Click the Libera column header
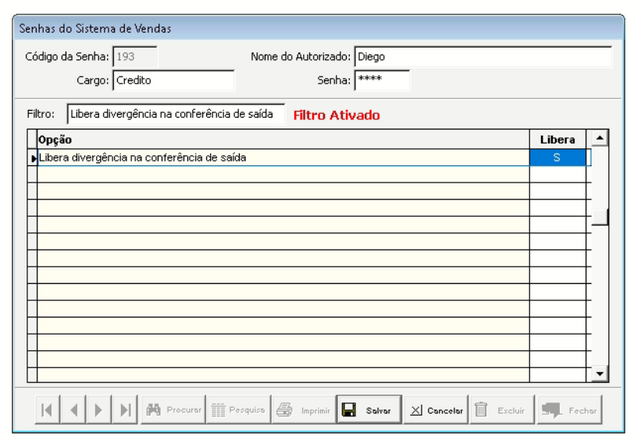The width and height of the screenshot is (634, 443). pyautogui.click(x=558, y=139)
